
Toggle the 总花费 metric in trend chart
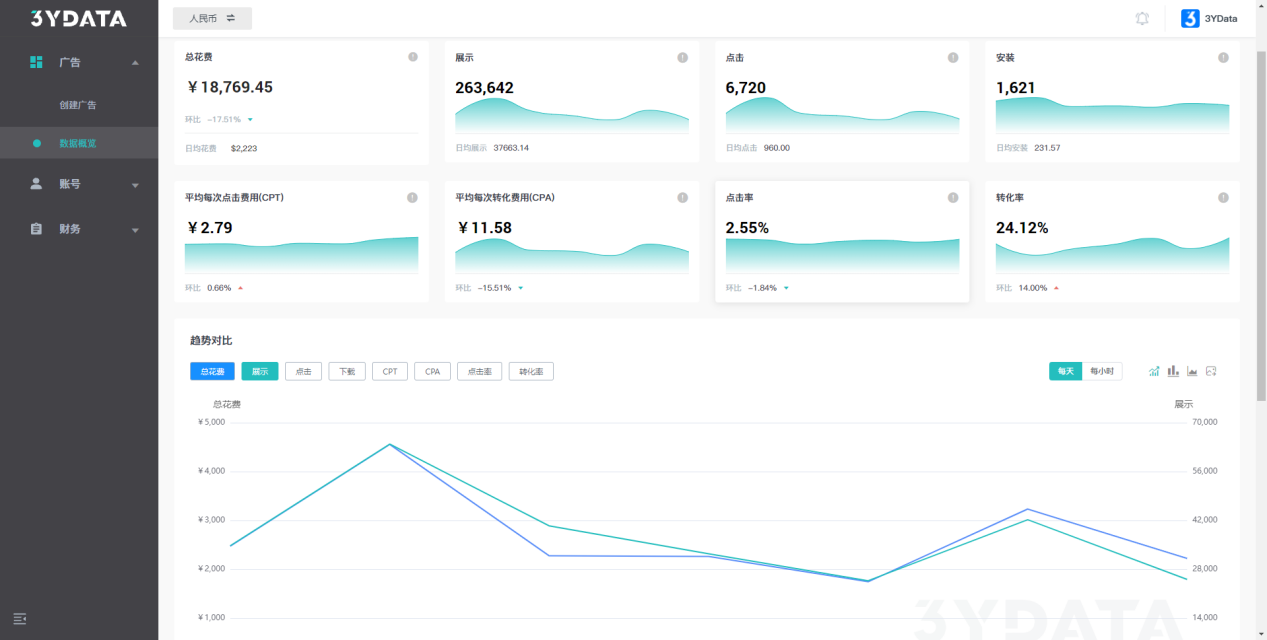[x=212, y=371]
